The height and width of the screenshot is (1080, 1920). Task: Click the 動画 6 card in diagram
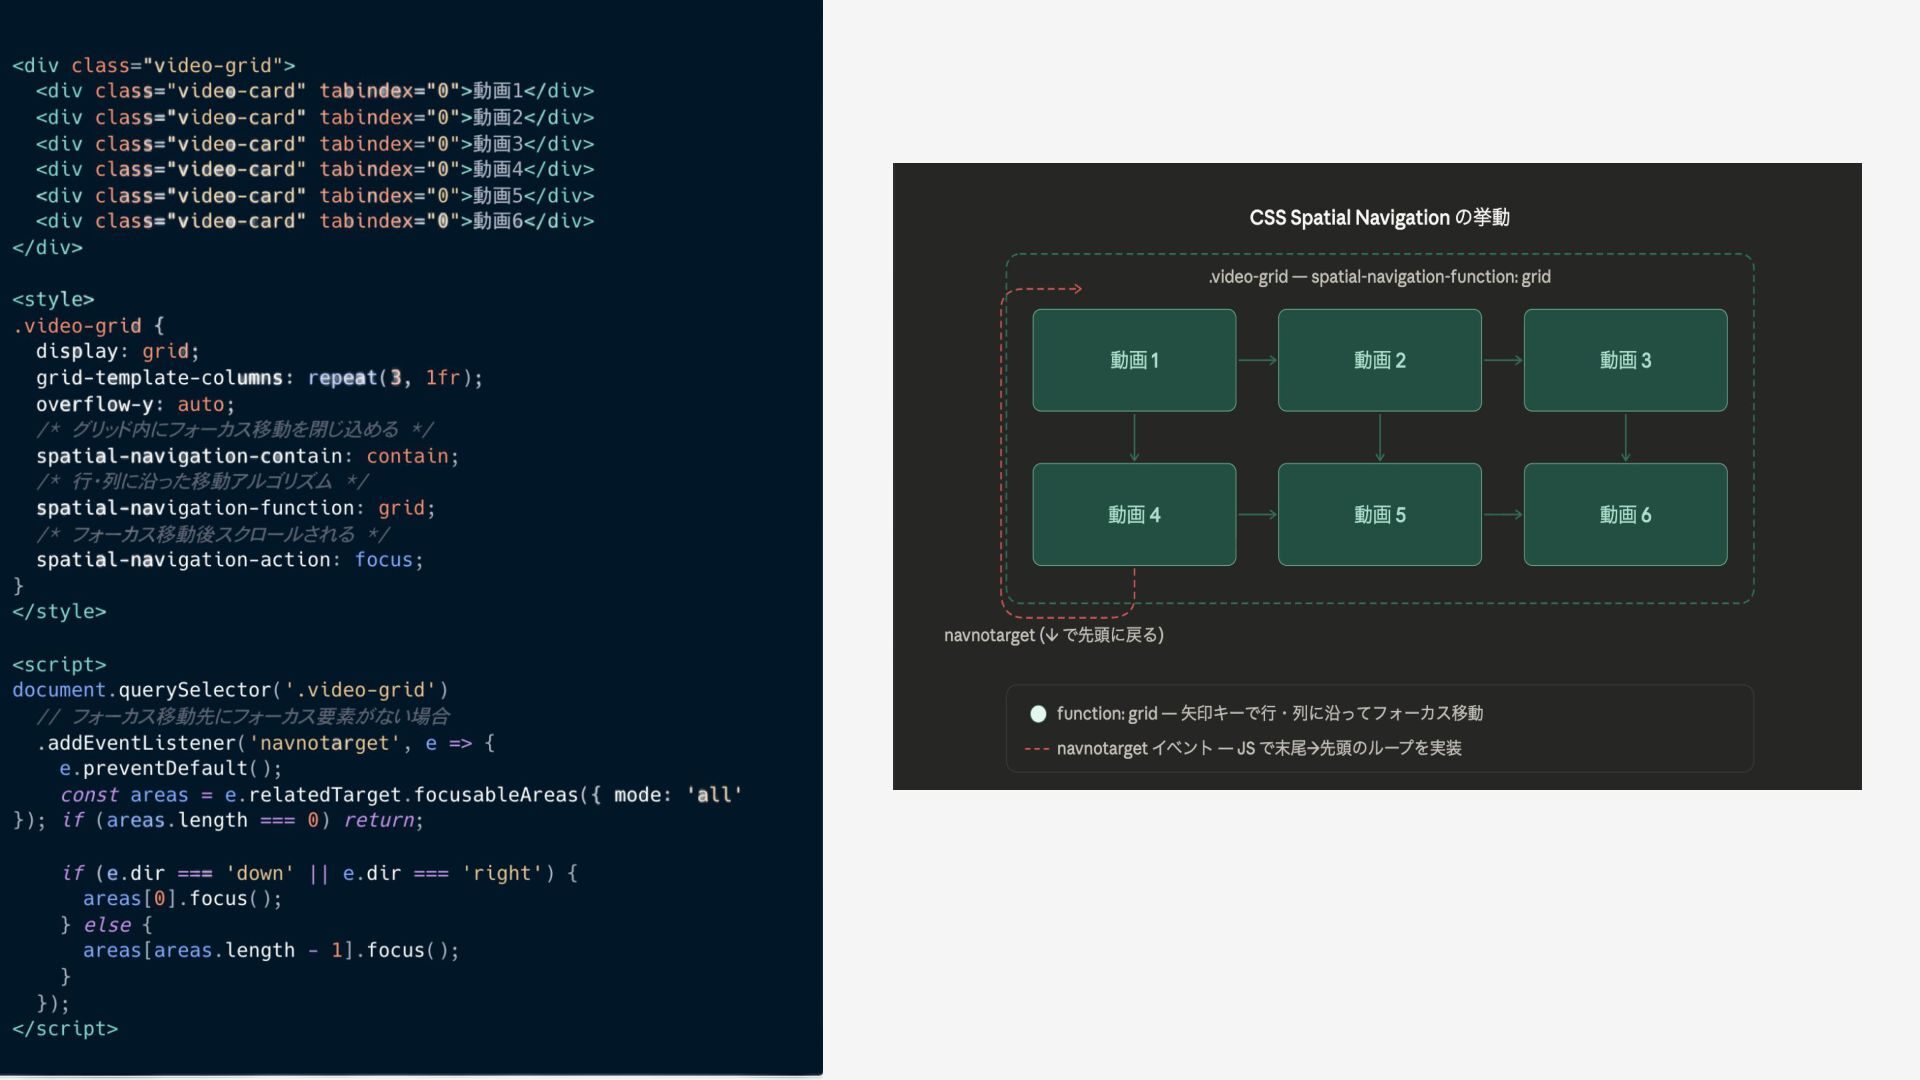coord(1625,514)
